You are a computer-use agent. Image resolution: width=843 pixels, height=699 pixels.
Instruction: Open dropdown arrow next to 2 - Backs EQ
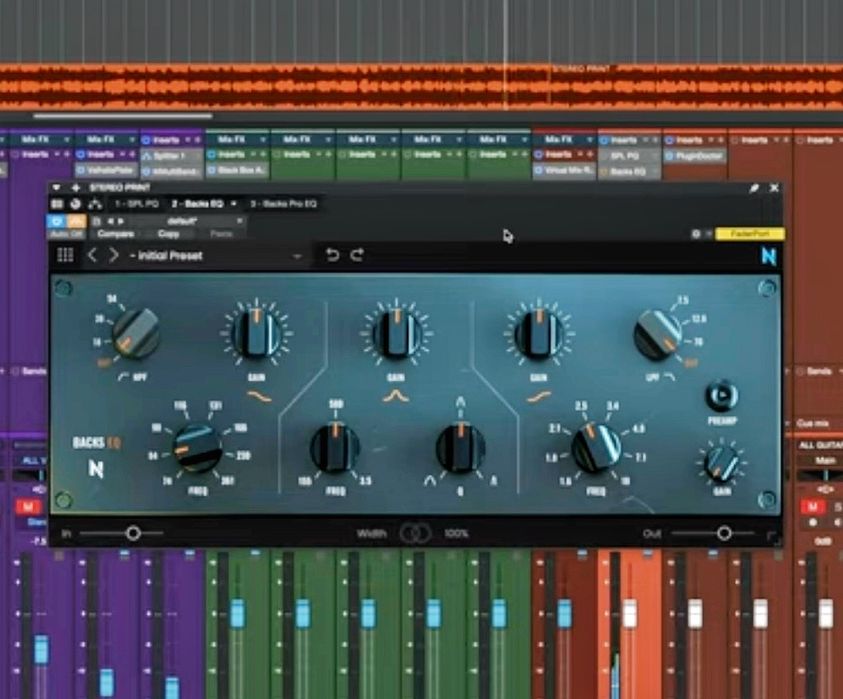click(x=234, y=204)
